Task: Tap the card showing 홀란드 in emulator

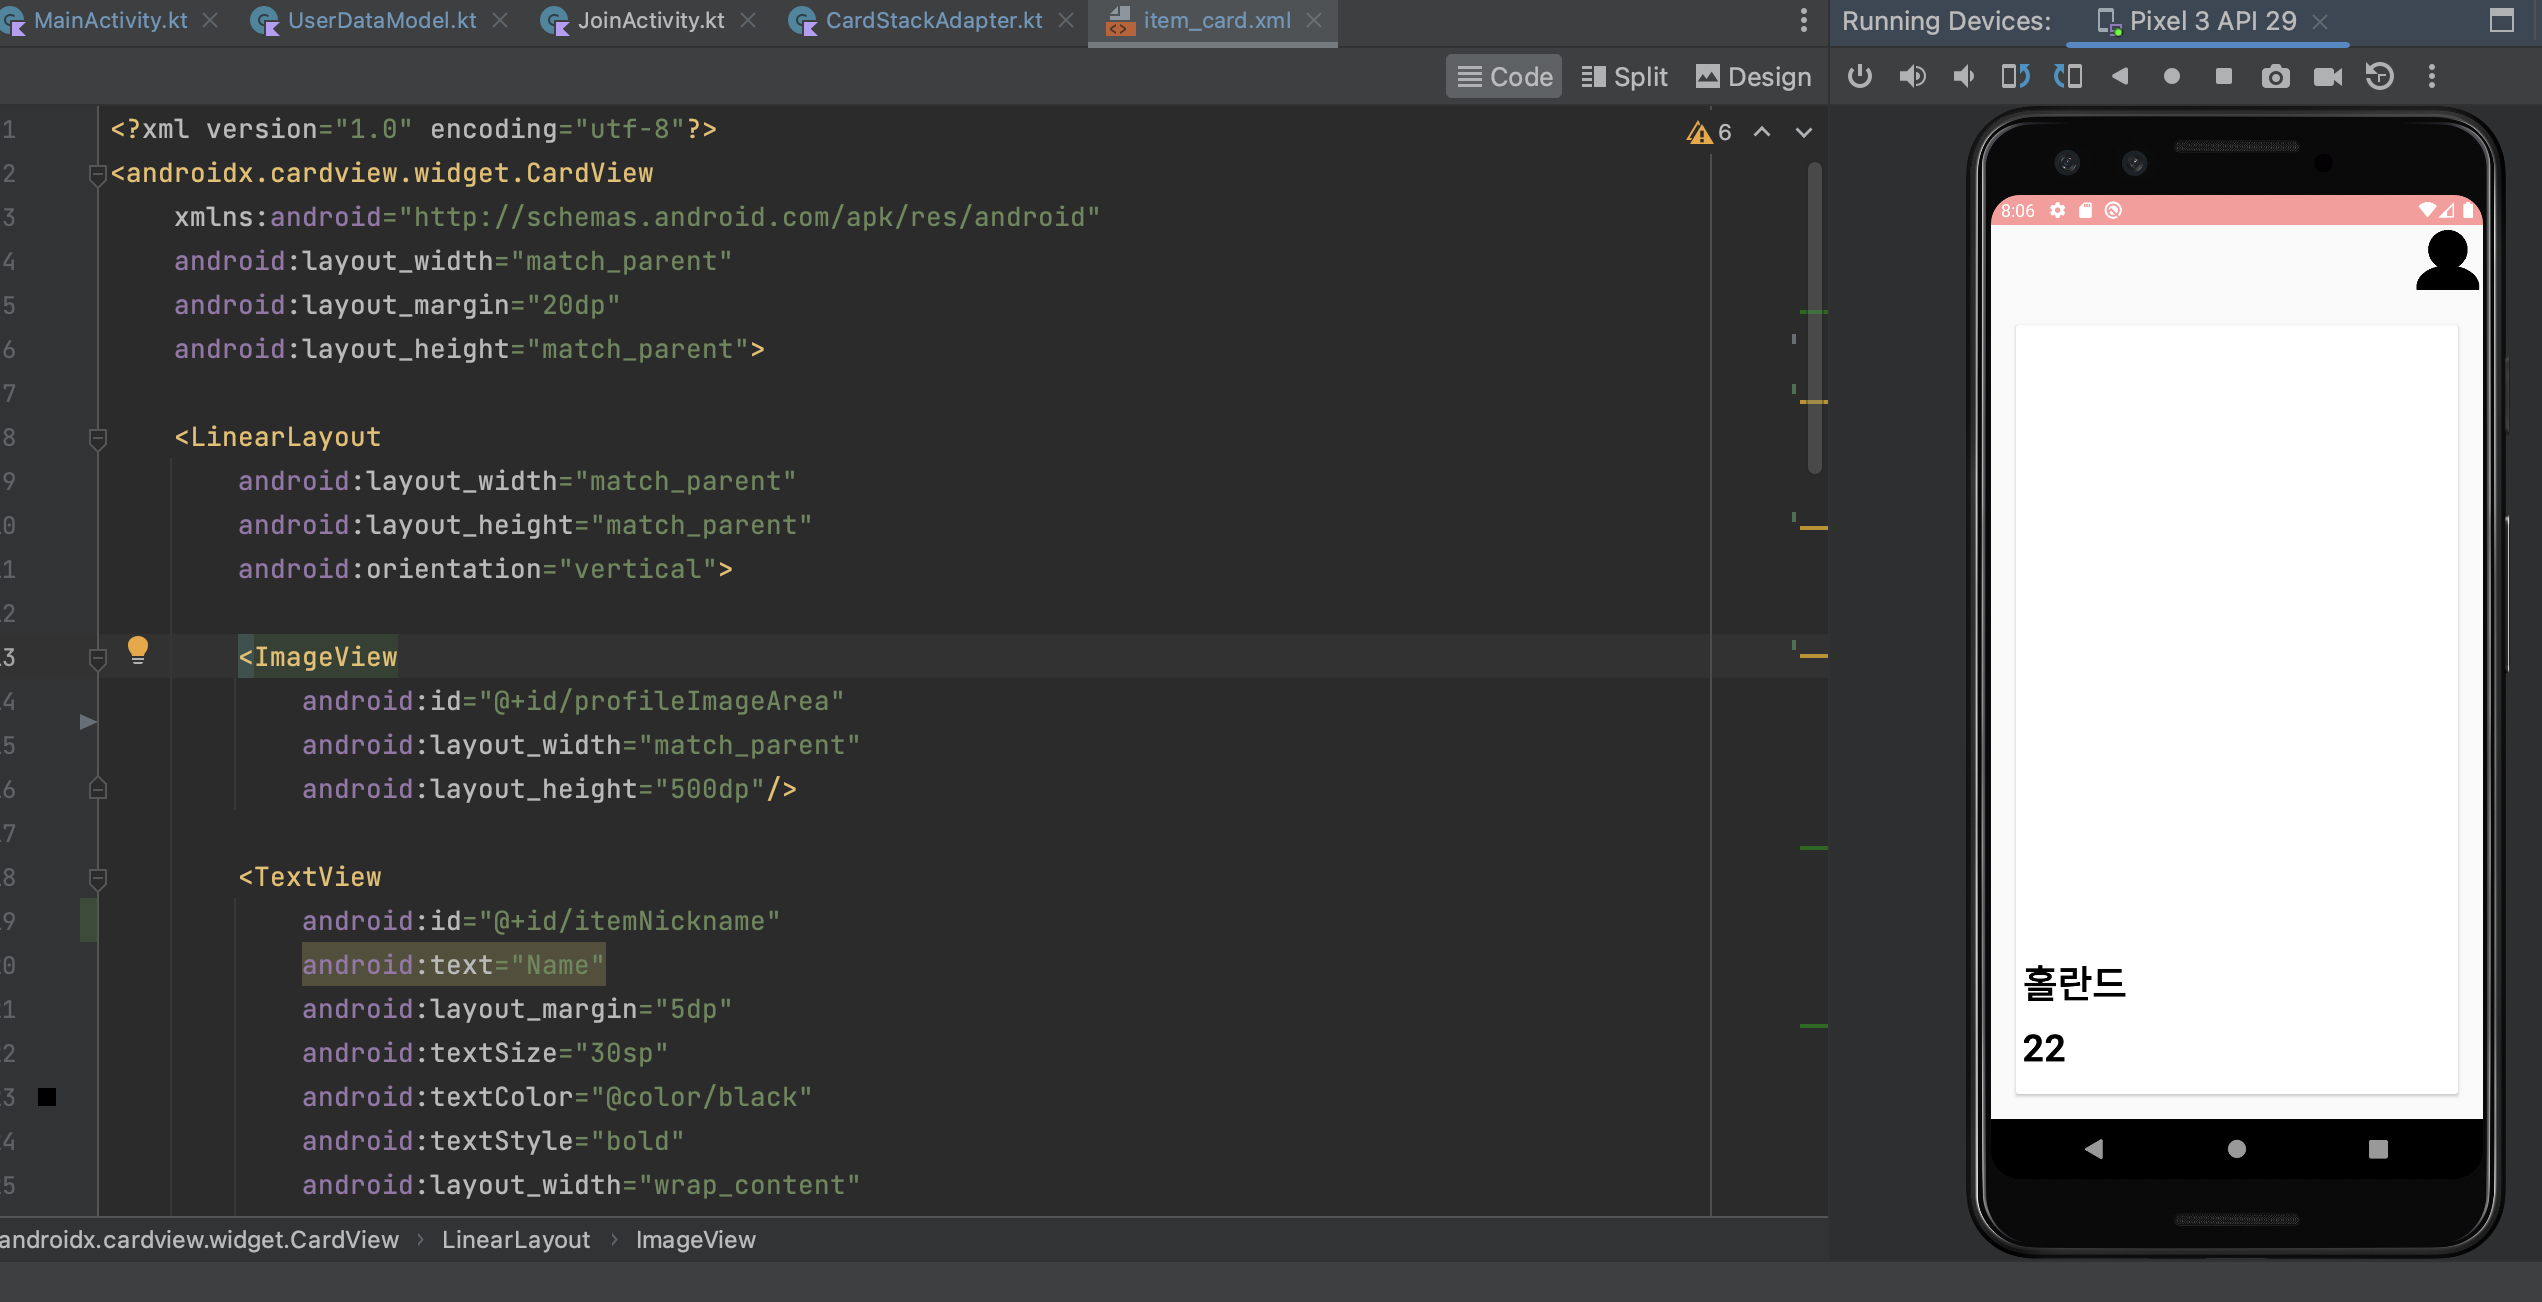Action: point(2236,708)
